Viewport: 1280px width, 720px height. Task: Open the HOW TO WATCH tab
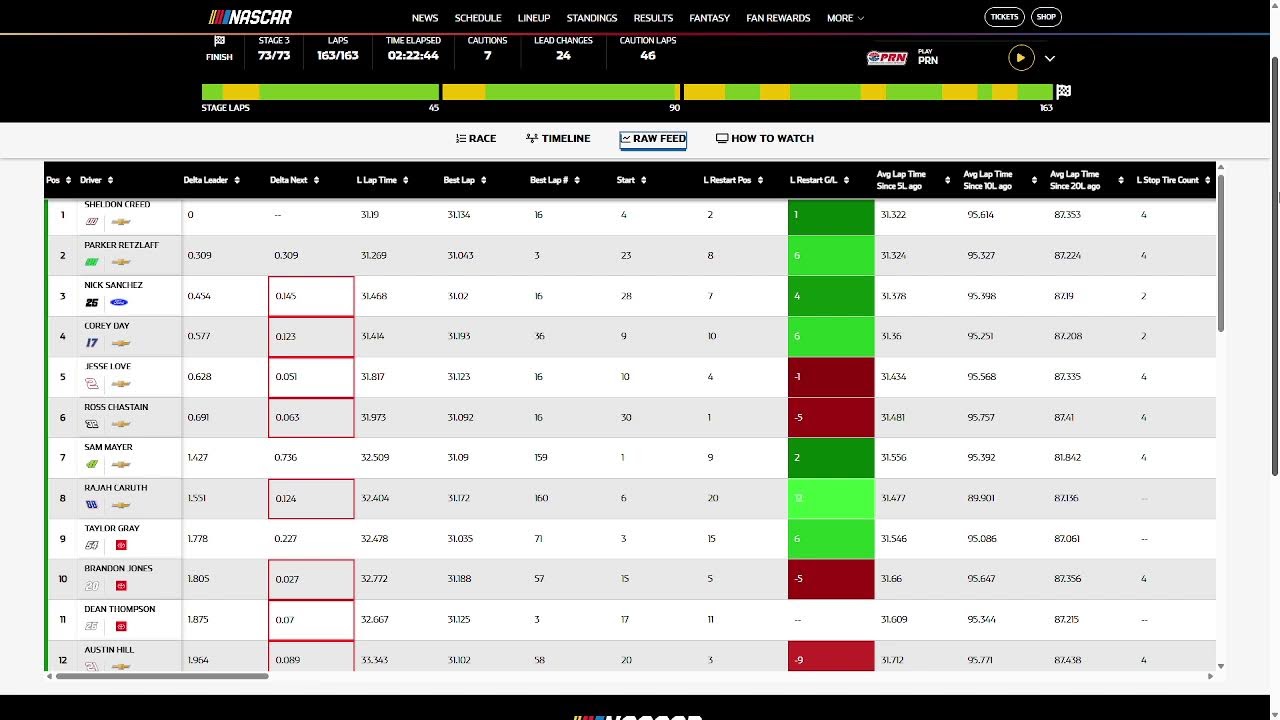pyautogui.click(x=765, y=139)
